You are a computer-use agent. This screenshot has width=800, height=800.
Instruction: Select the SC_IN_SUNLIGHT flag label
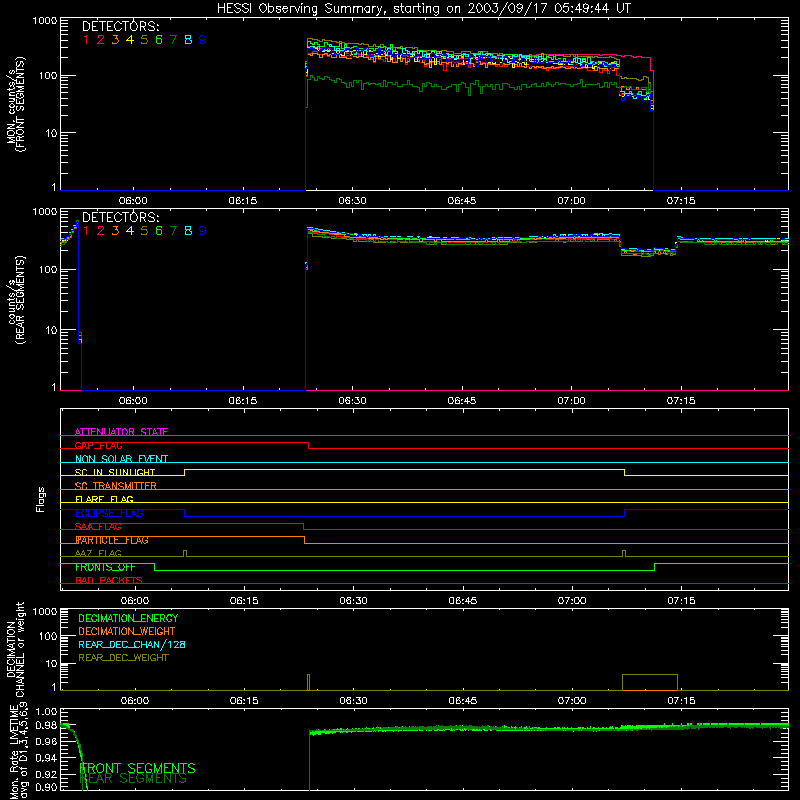[x=115, y=472]
